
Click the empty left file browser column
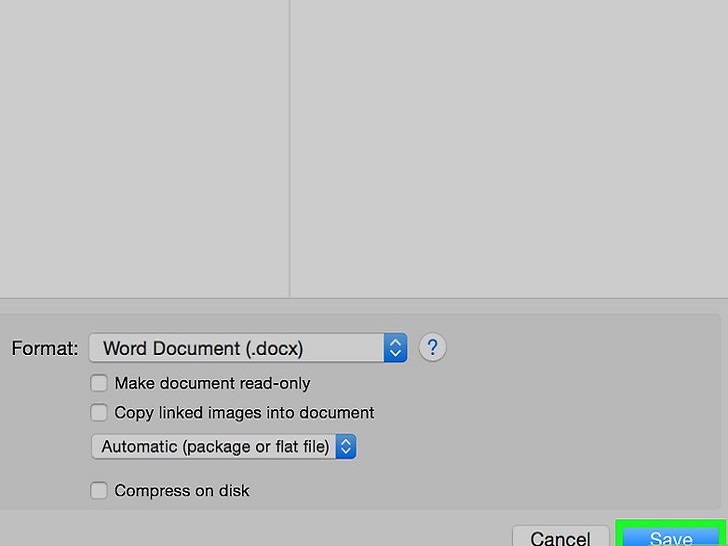[145, 150]
